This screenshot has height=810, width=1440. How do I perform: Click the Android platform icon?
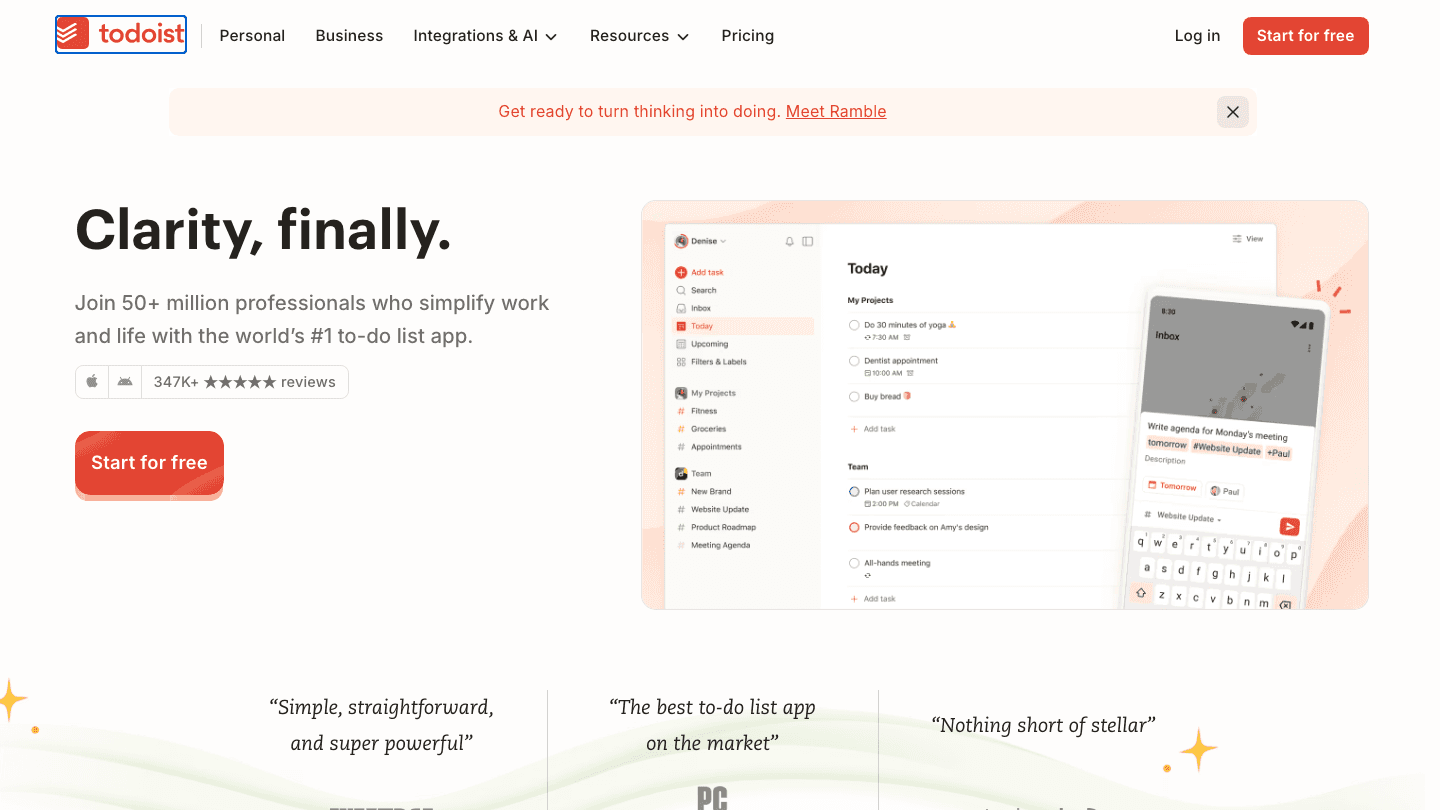[x=125, y=382]
